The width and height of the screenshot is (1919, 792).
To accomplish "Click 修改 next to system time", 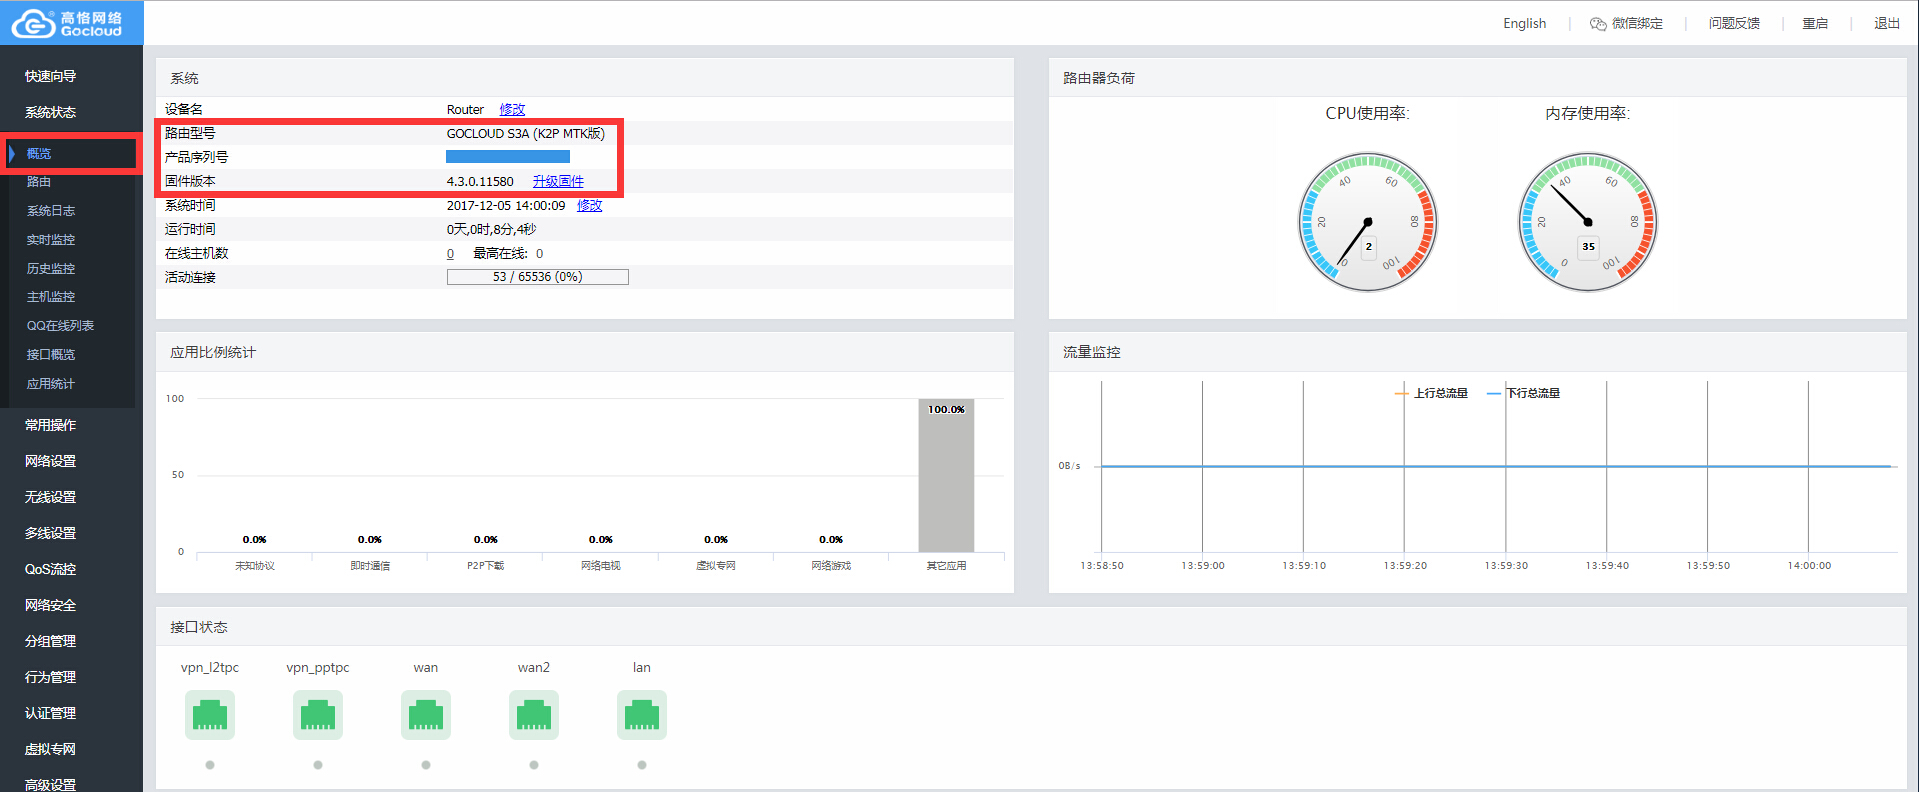I will [590, 205].
